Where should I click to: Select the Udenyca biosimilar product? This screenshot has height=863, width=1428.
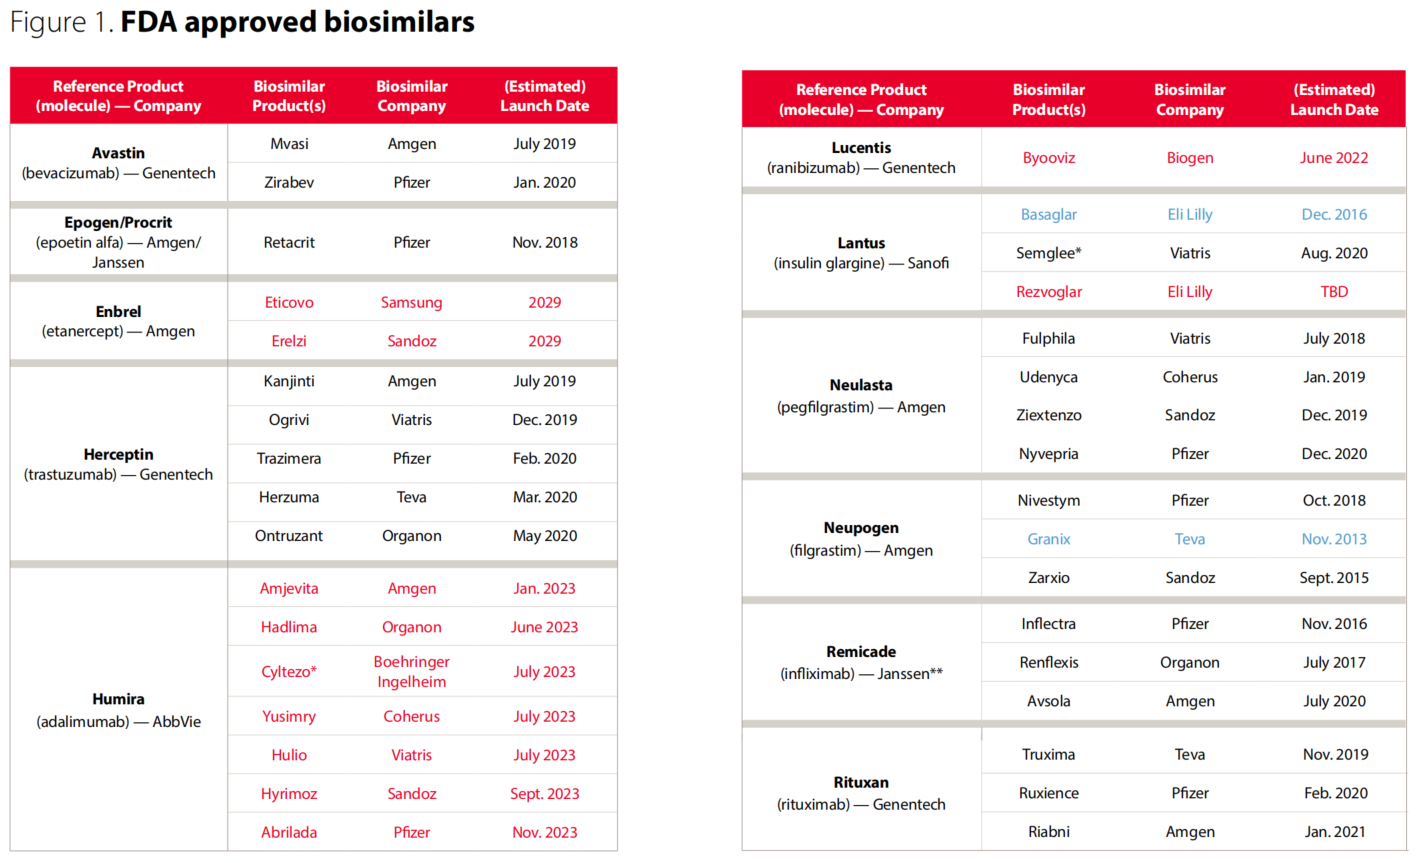(1048, 377)
